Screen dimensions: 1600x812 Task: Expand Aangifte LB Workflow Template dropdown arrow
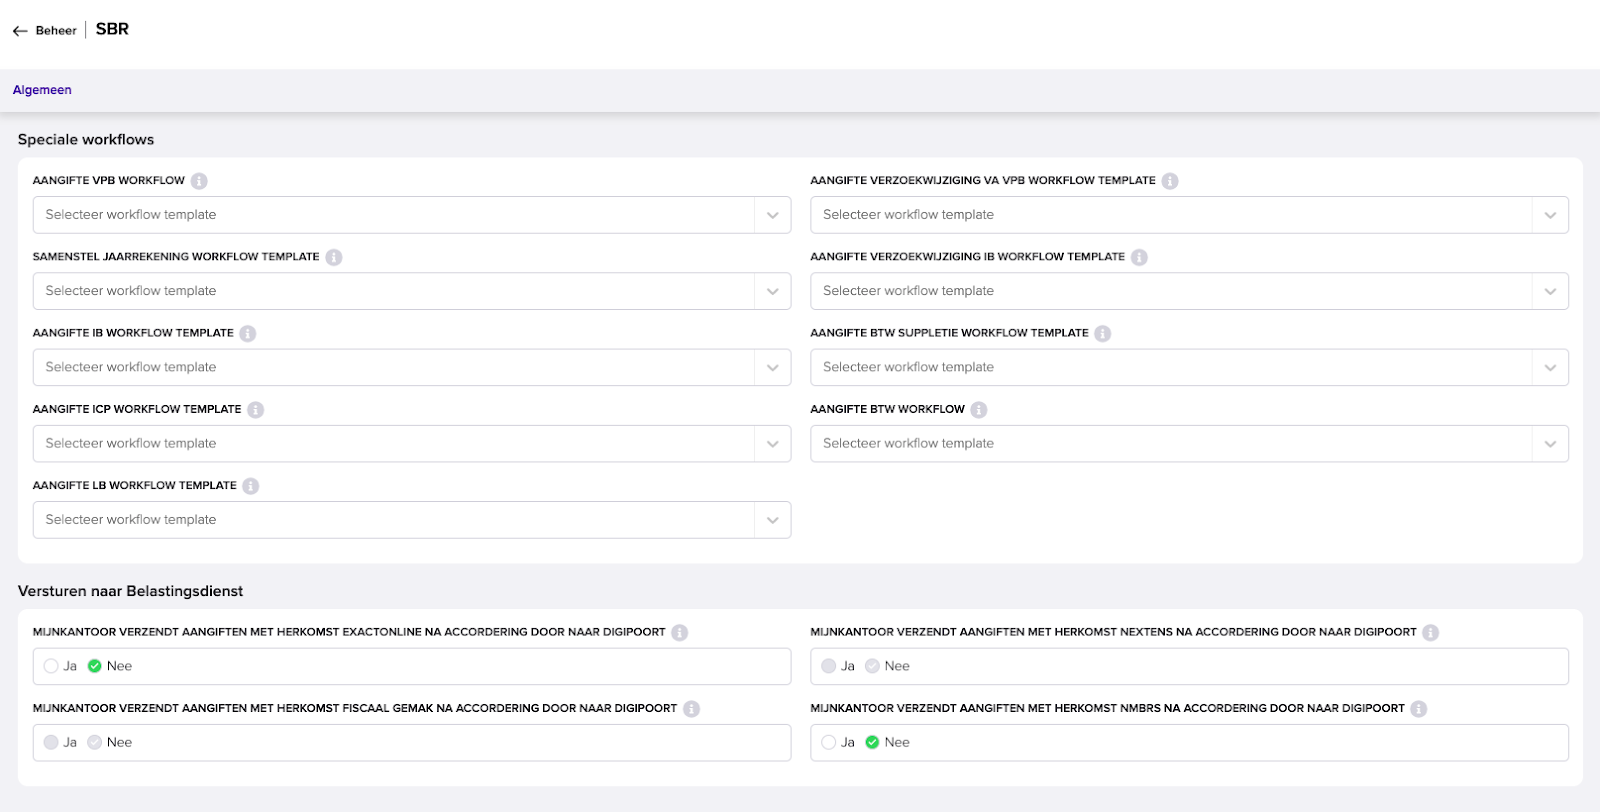click(773, 520)
